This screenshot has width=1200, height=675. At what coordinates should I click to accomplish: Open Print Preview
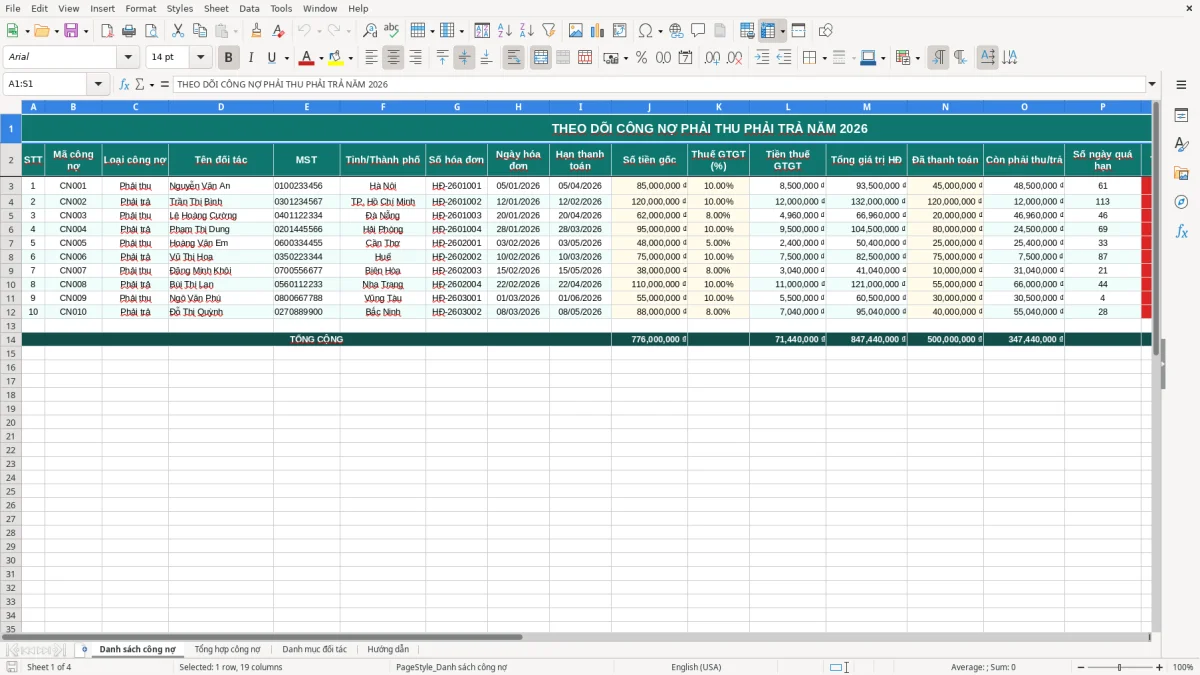click(151, 31)
